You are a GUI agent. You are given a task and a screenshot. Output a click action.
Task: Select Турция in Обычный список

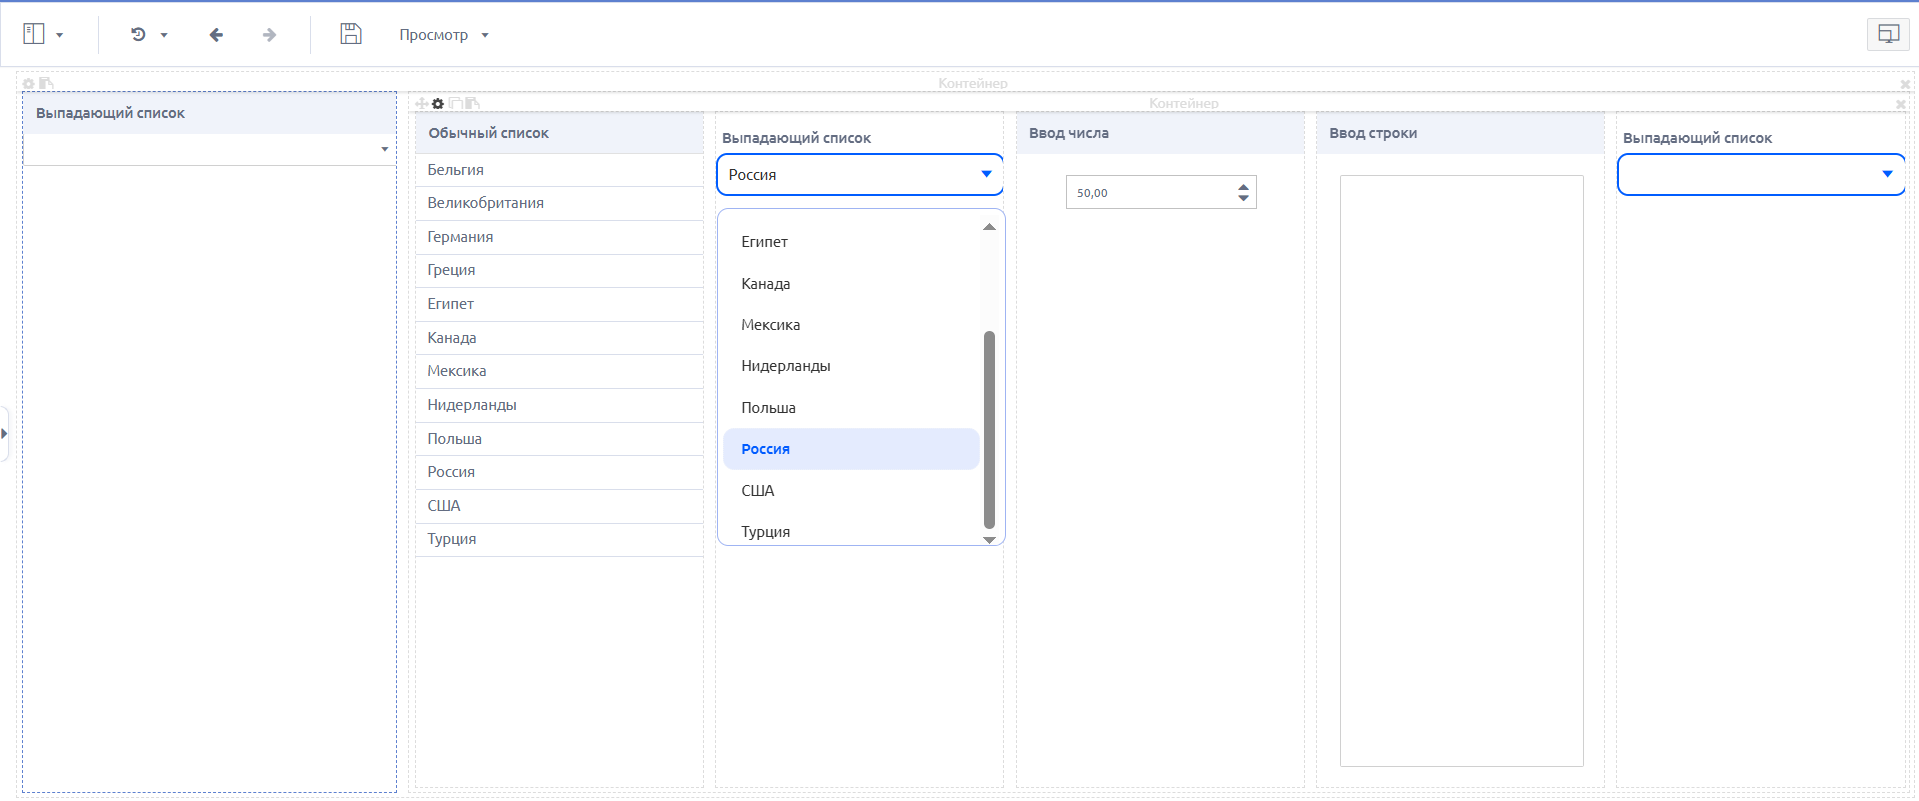[x=559, y=539]
